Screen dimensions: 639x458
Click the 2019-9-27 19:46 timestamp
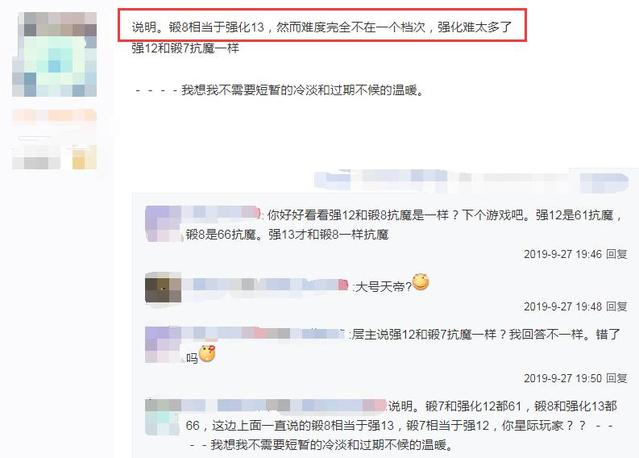pyautogui.click(x=563, y=254)
